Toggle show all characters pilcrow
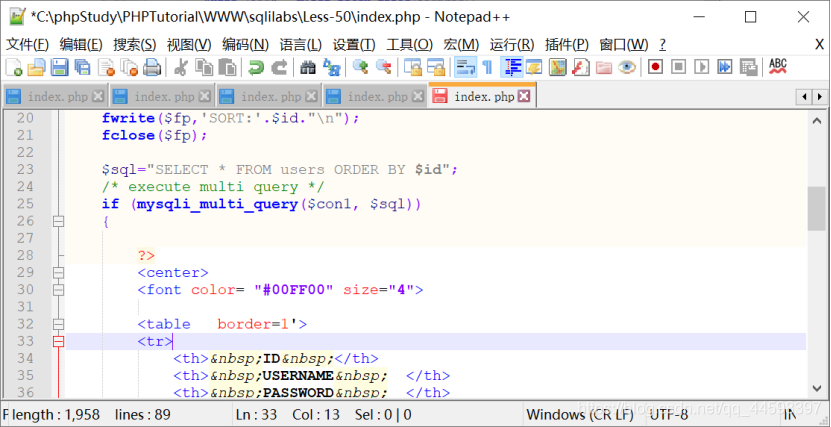The height and width of the screenshot is (427, 831). [488, 67]
